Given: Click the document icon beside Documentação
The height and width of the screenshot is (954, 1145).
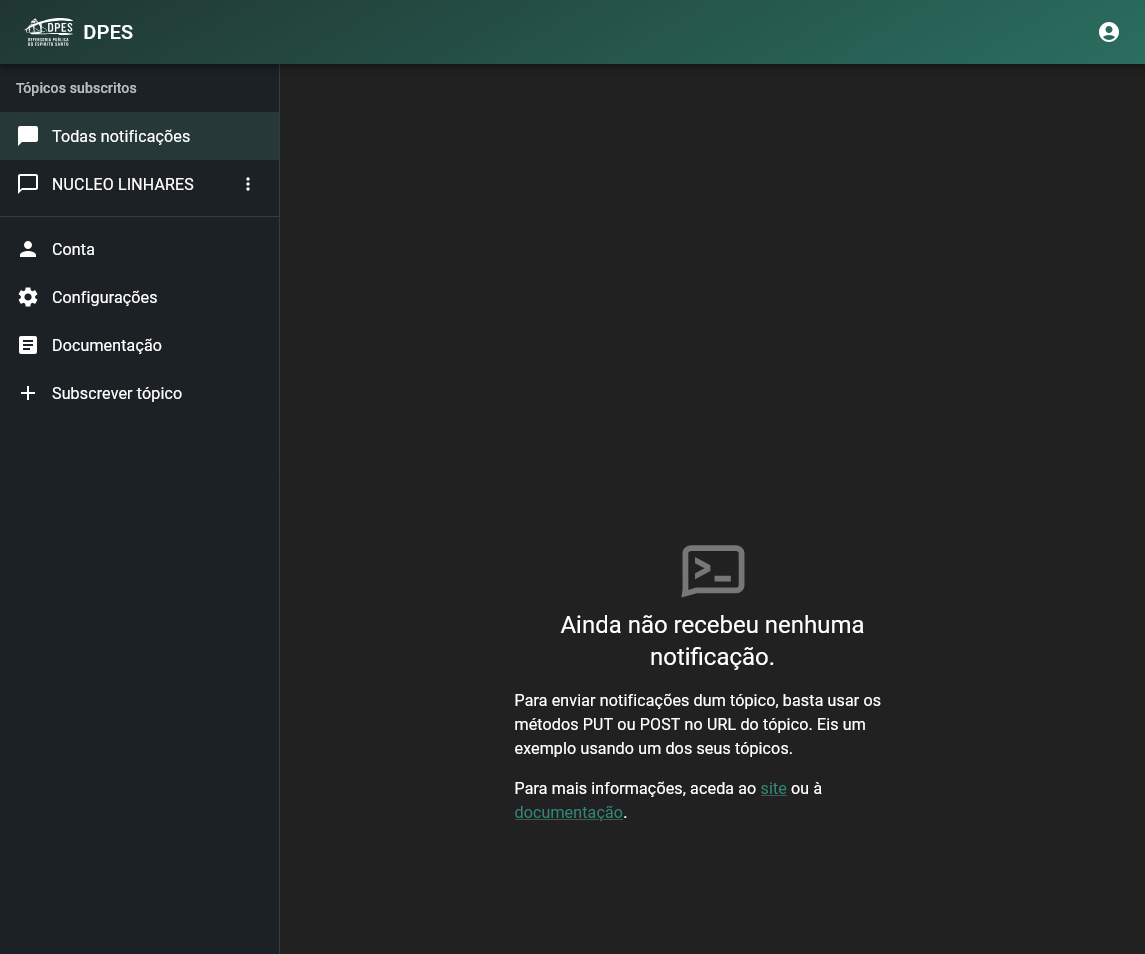Looking at the screenshot, I should (28, 346).
